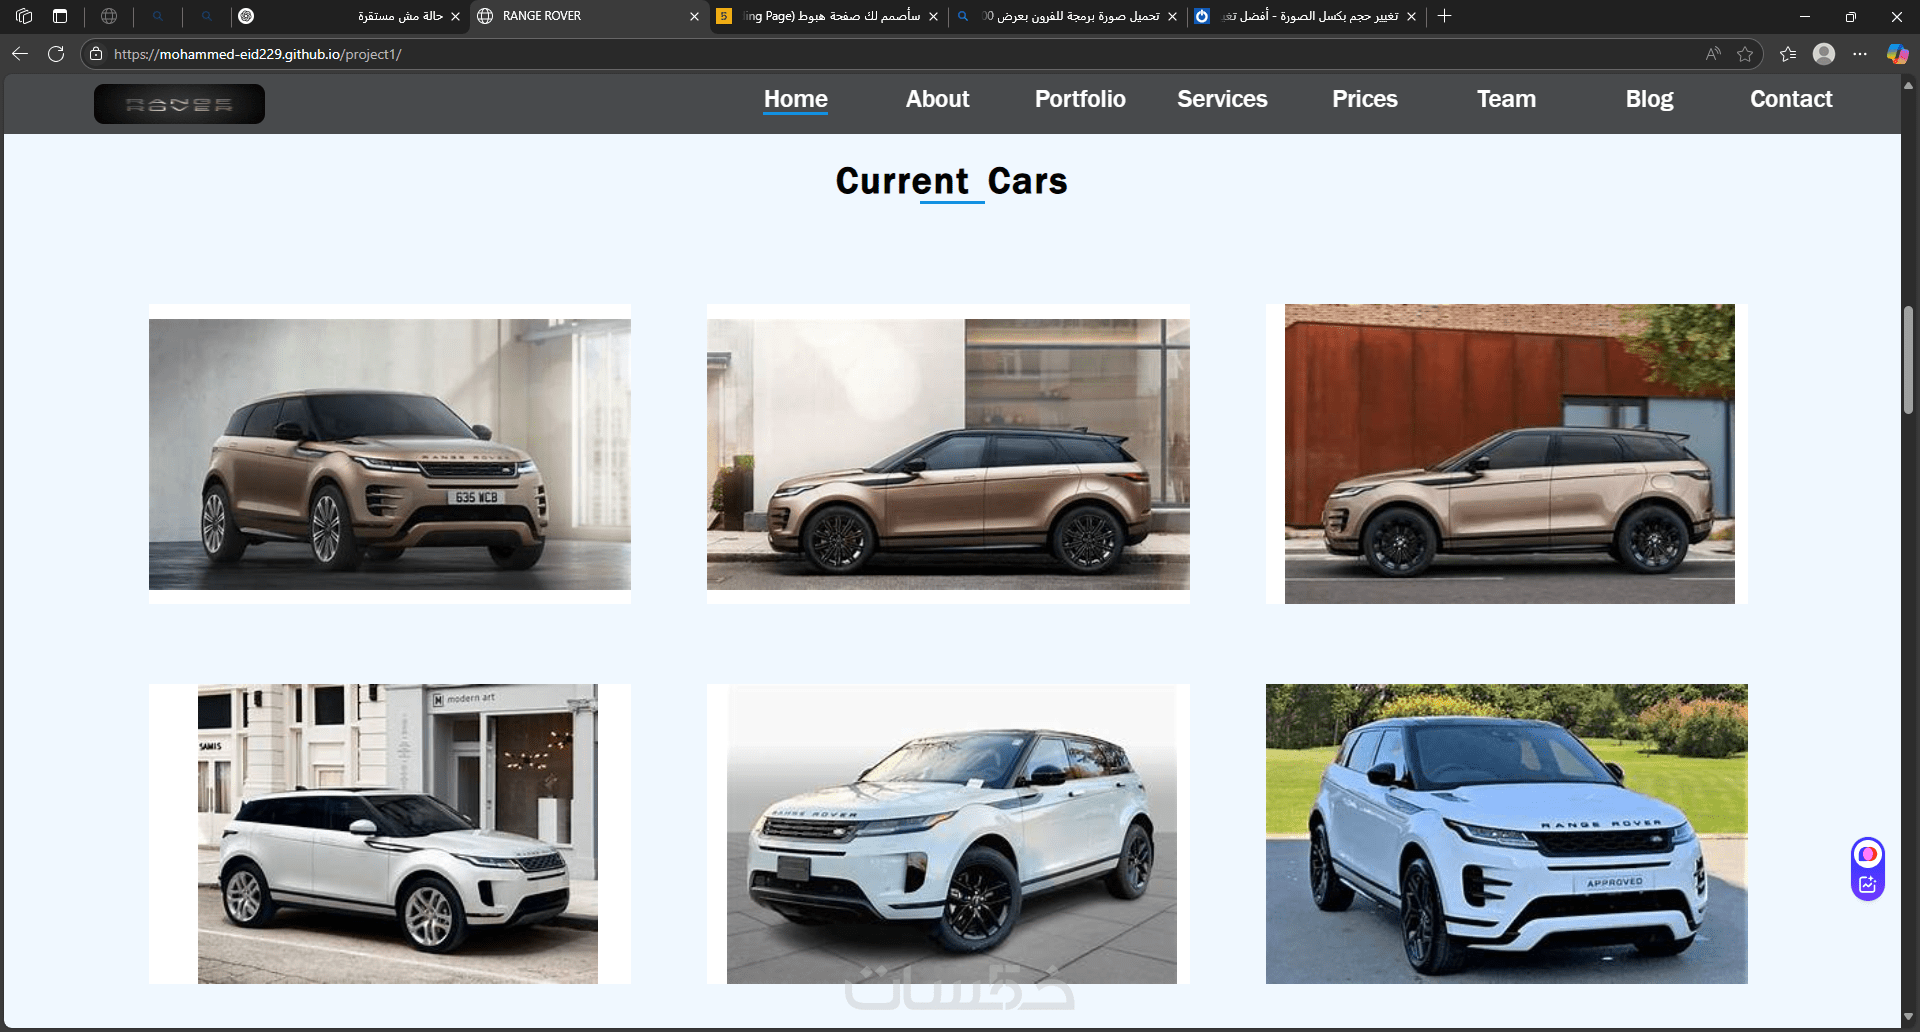Click the address bar URL field

(900, 54)
